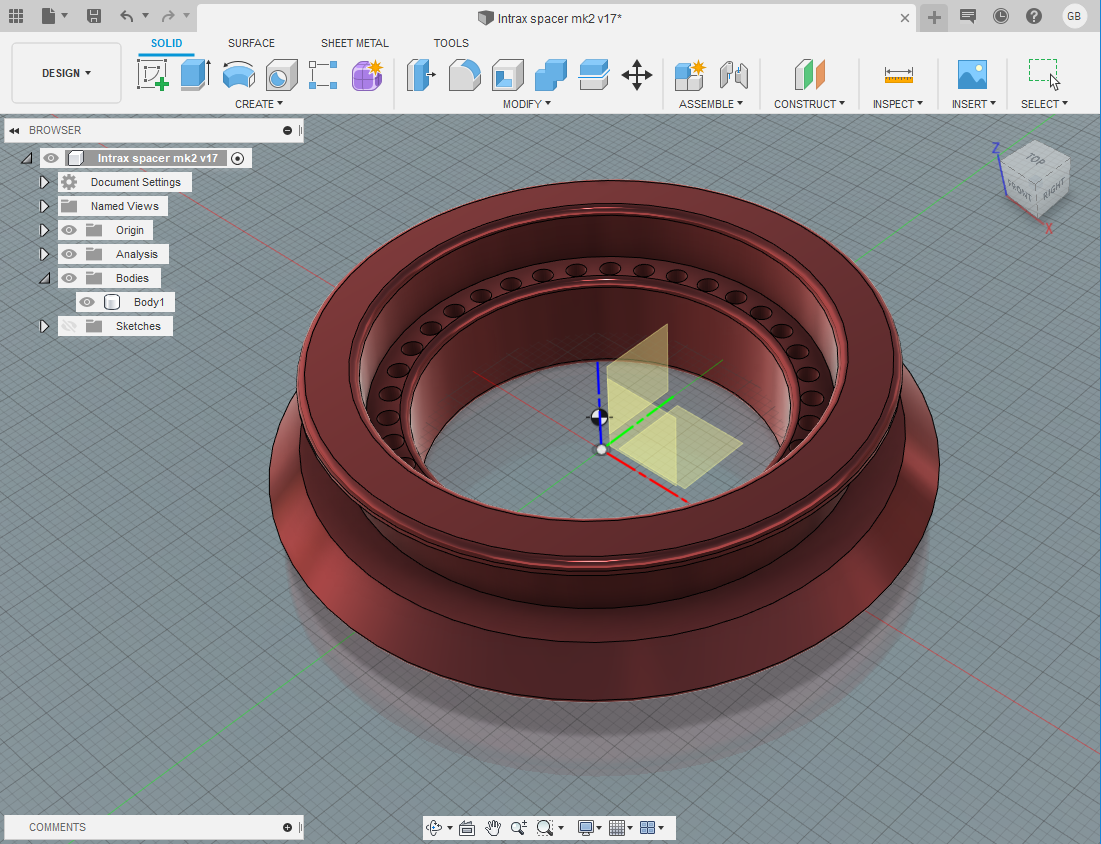Viewport: 1101px width, 844px height.
Task: Expand the Named Views node
Action: pos(44,206)
